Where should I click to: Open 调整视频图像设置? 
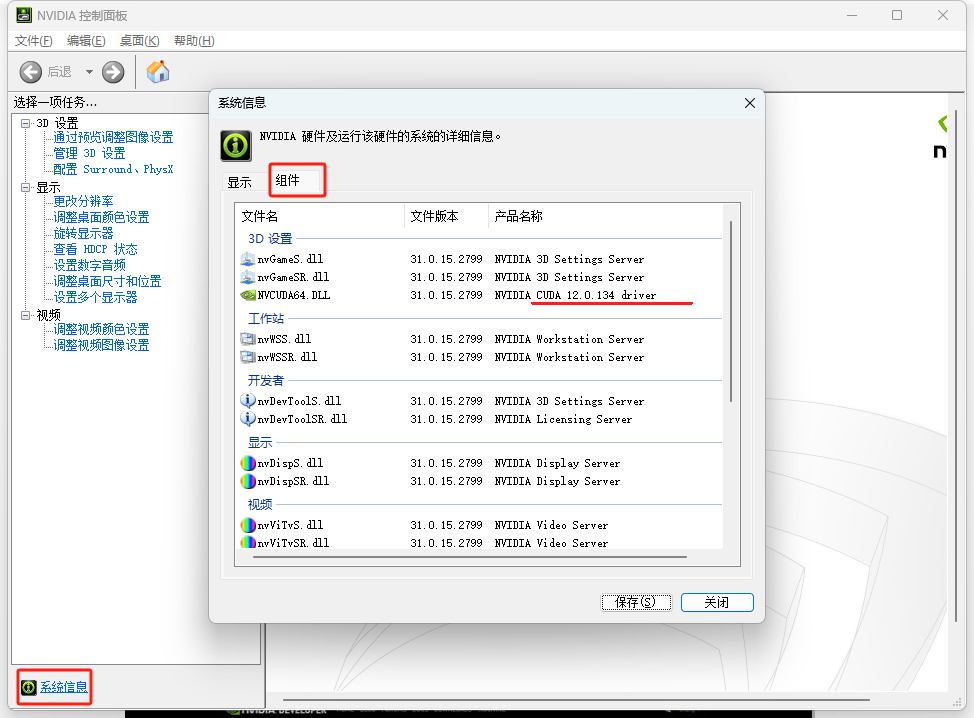101,345
